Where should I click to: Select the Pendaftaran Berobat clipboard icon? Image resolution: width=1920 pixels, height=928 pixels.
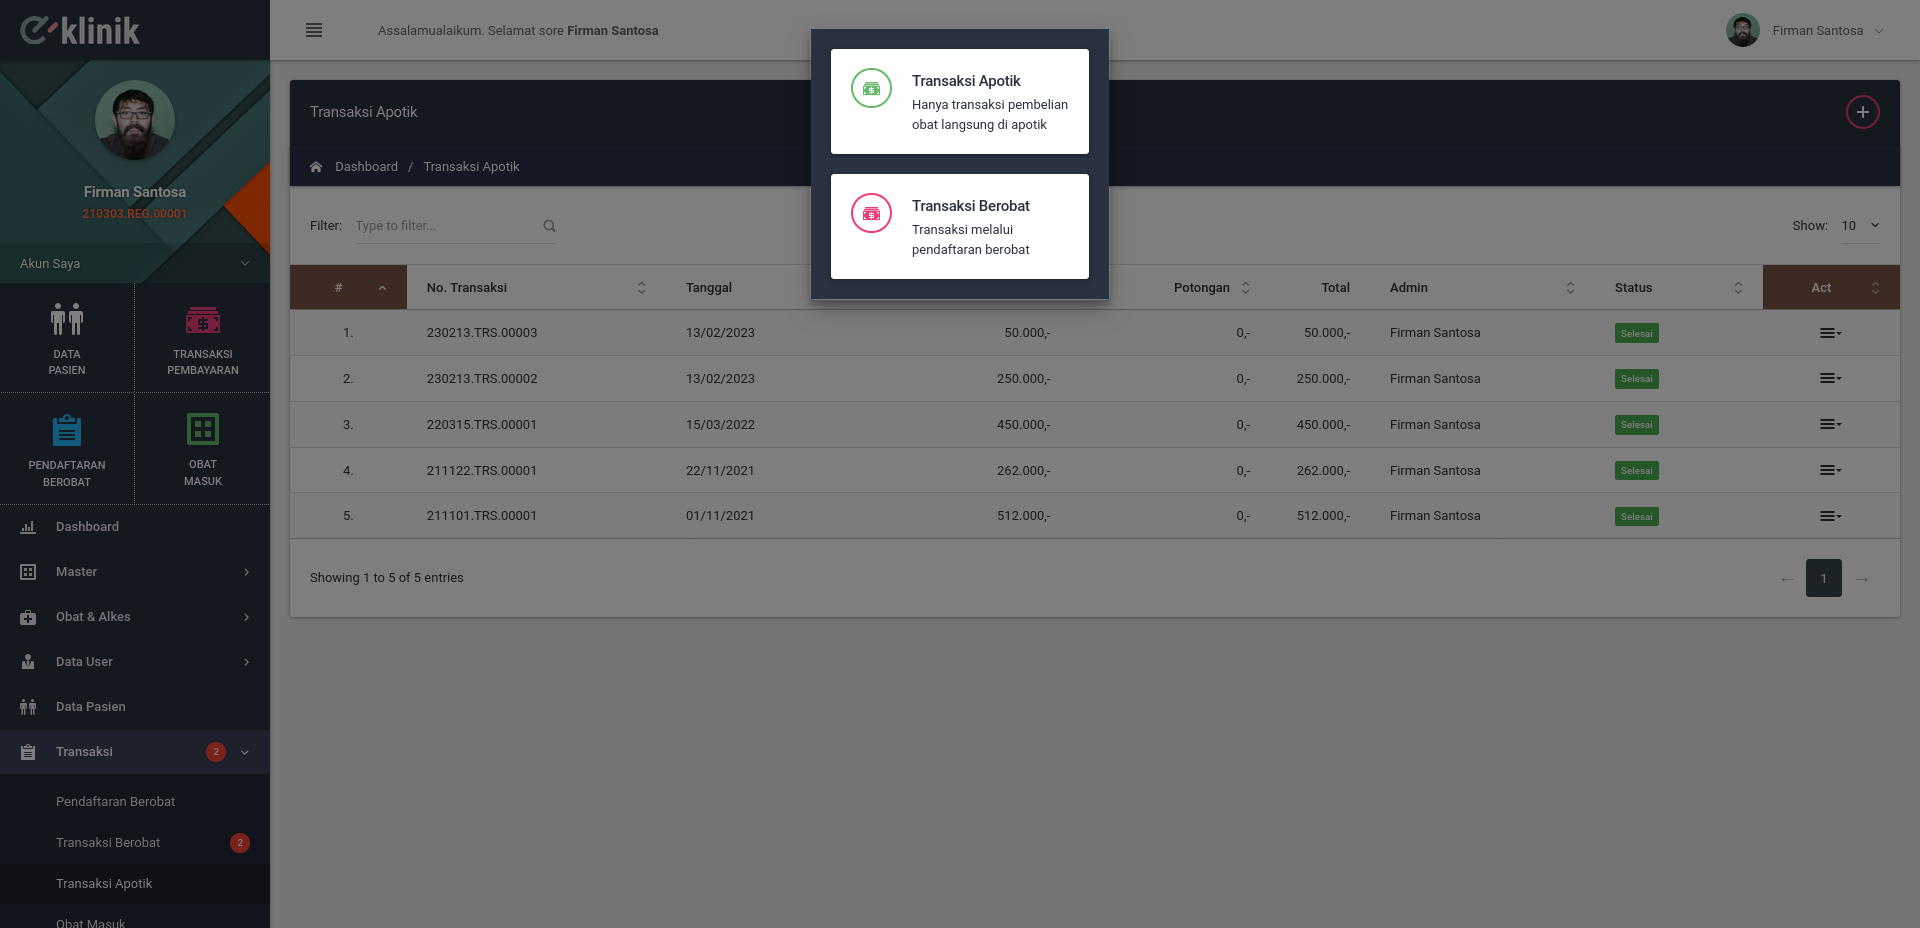pyautogui.click(x=67, y=430)
